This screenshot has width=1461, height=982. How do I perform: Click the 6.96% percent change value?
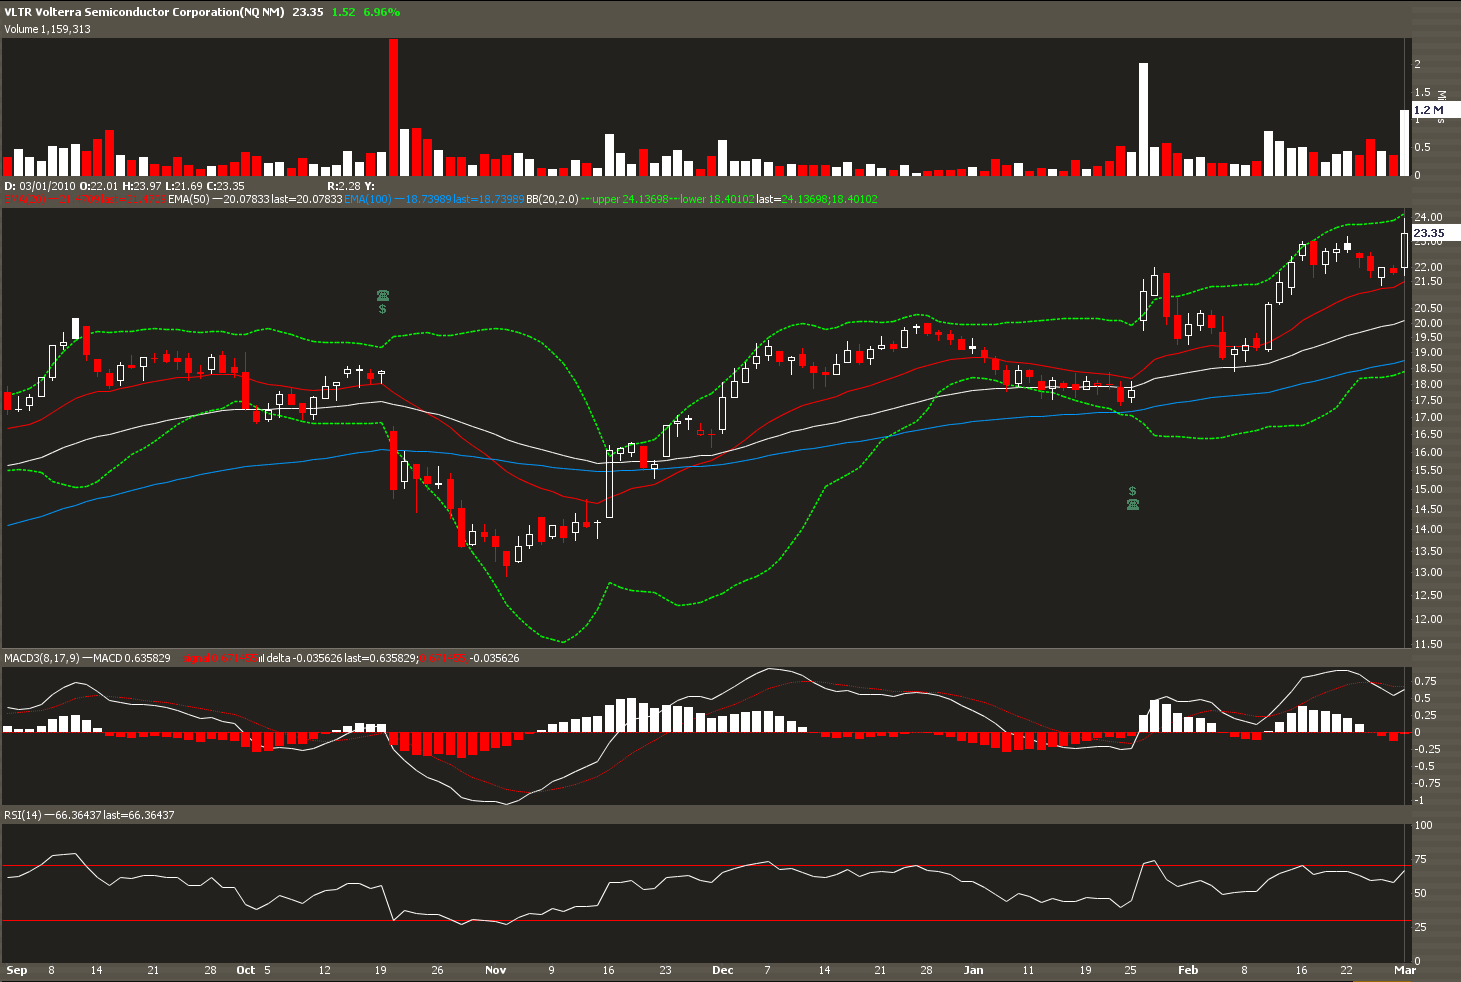point(381,12)
